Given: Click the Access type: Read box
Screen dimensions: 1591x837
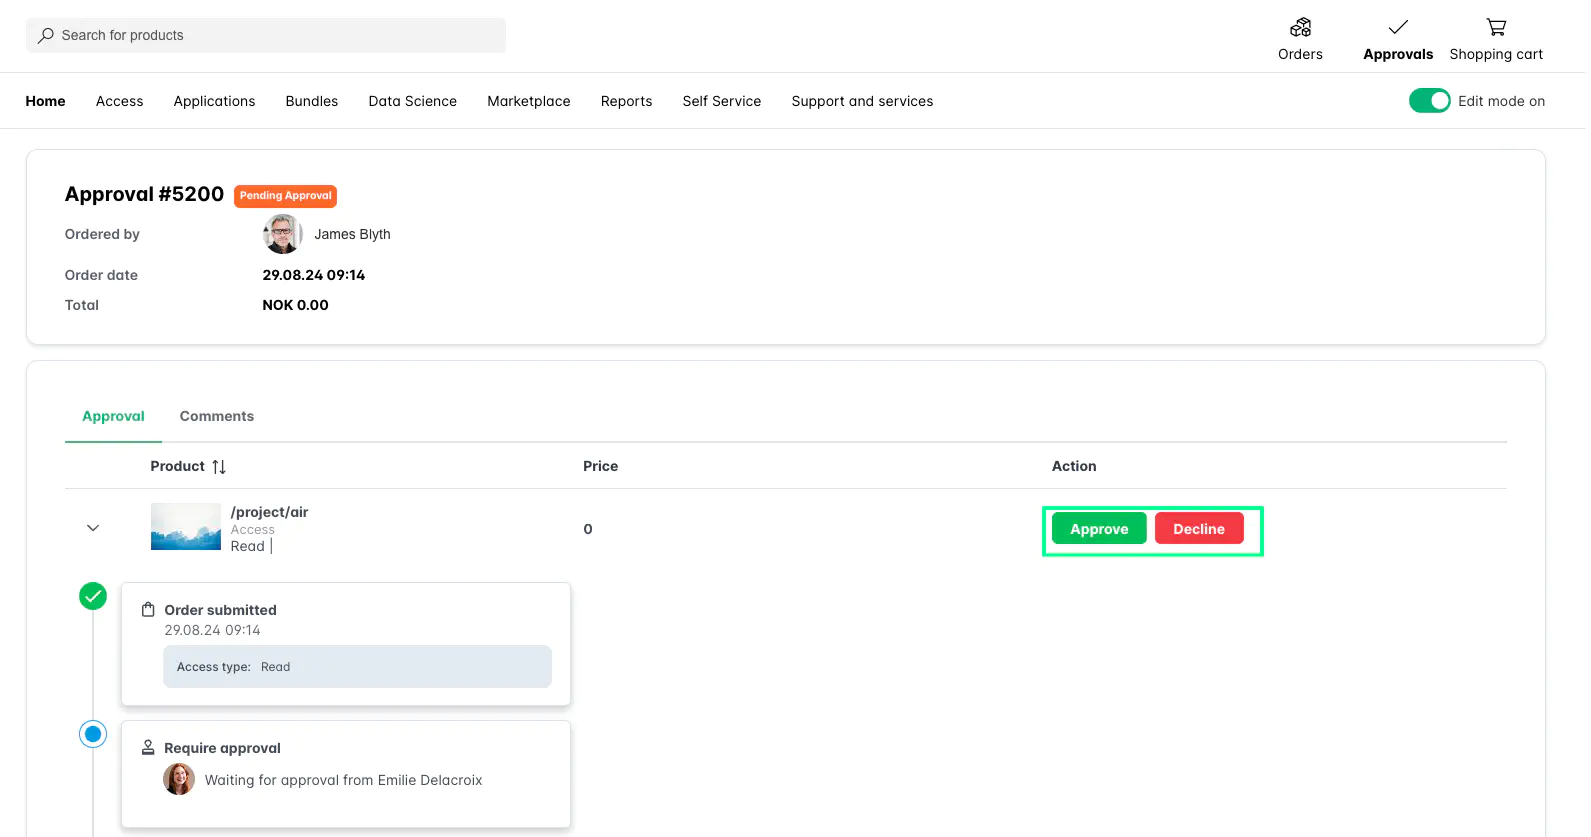Looking at the screenshot, I should coord(358,667).
